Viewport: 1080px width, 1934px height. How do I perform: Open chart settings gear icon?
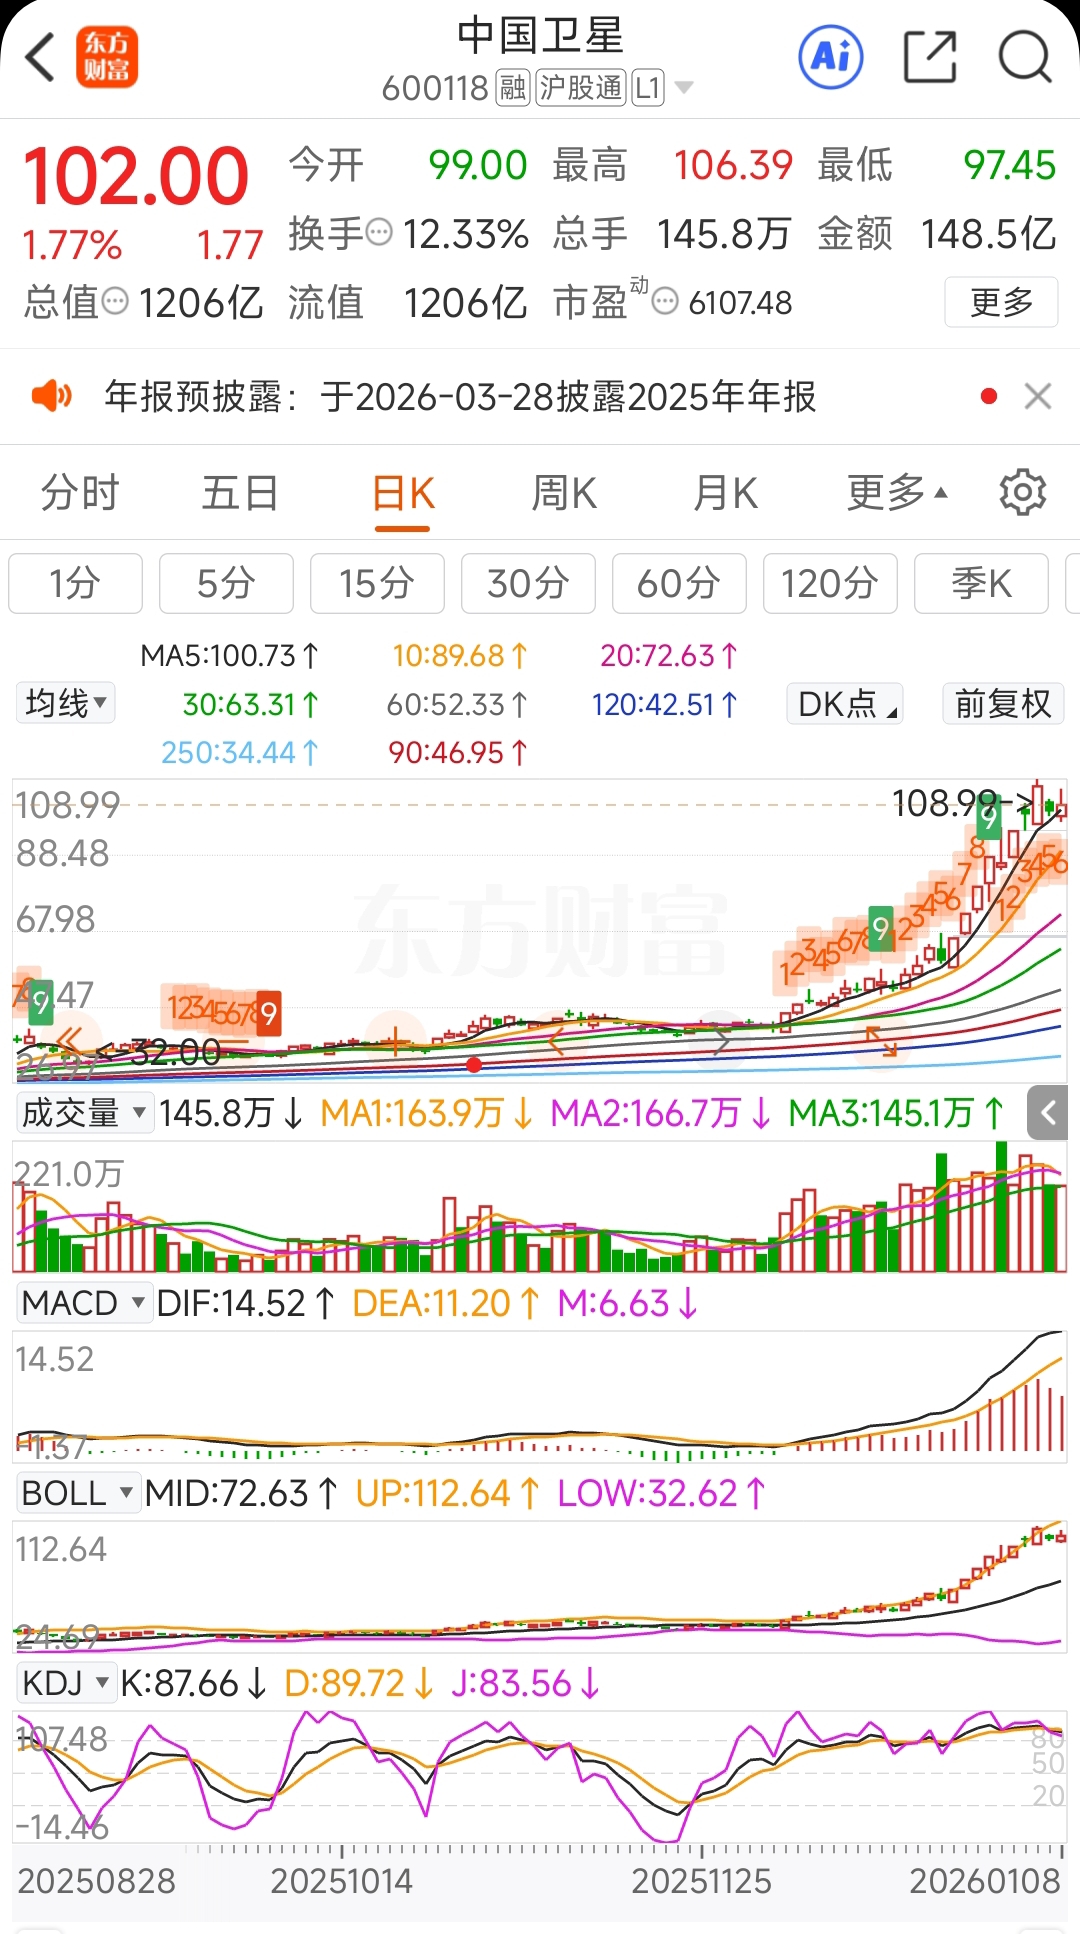(1022, 492)
